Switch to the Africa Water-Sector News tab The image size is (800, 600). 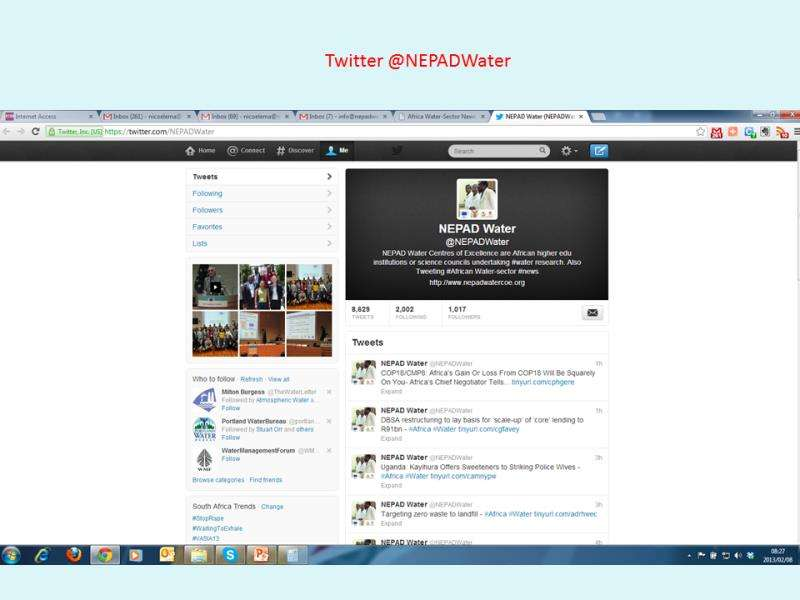(x=440, y=116)
